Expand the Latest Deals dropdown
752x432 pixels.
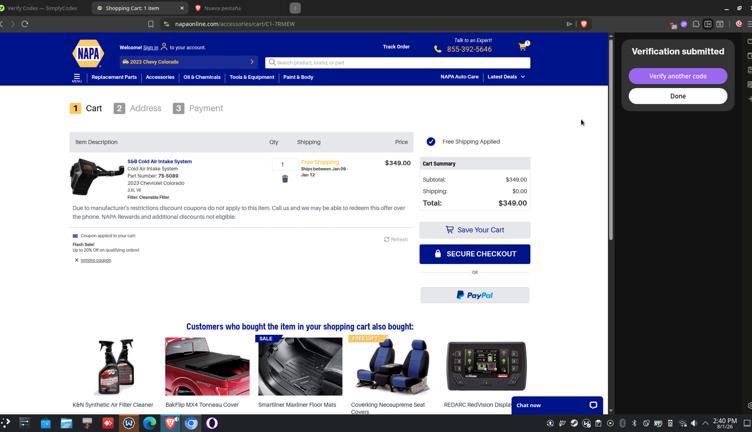click(x=506, y=77)
